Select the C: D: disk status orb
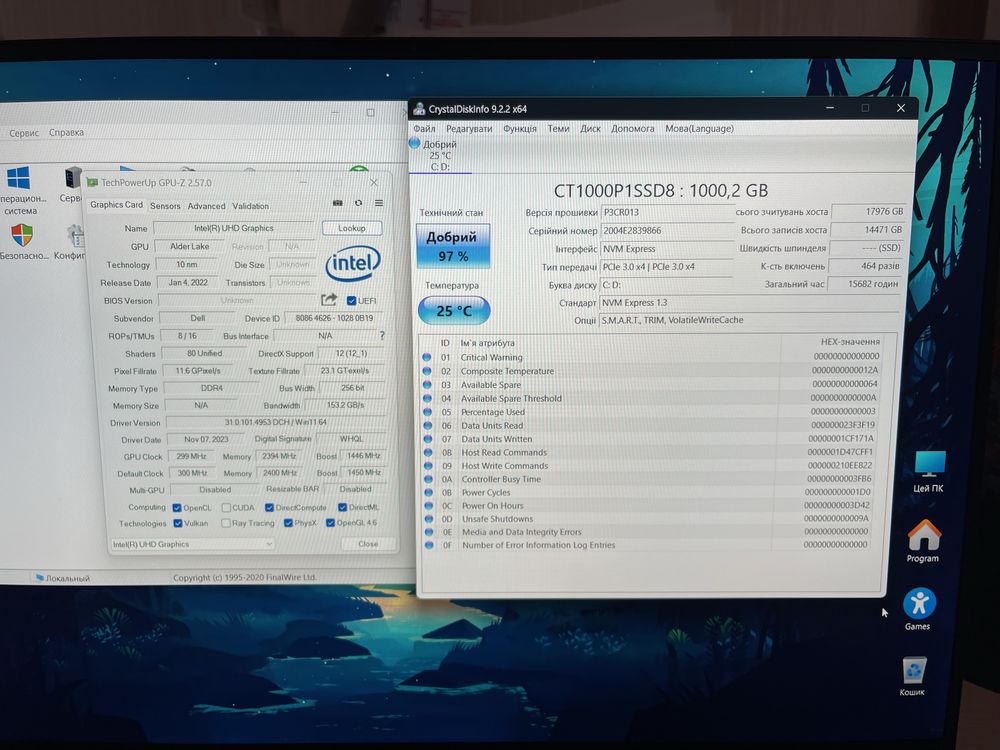The width and height of the screenshot is (1000, 750). point(415,144)
